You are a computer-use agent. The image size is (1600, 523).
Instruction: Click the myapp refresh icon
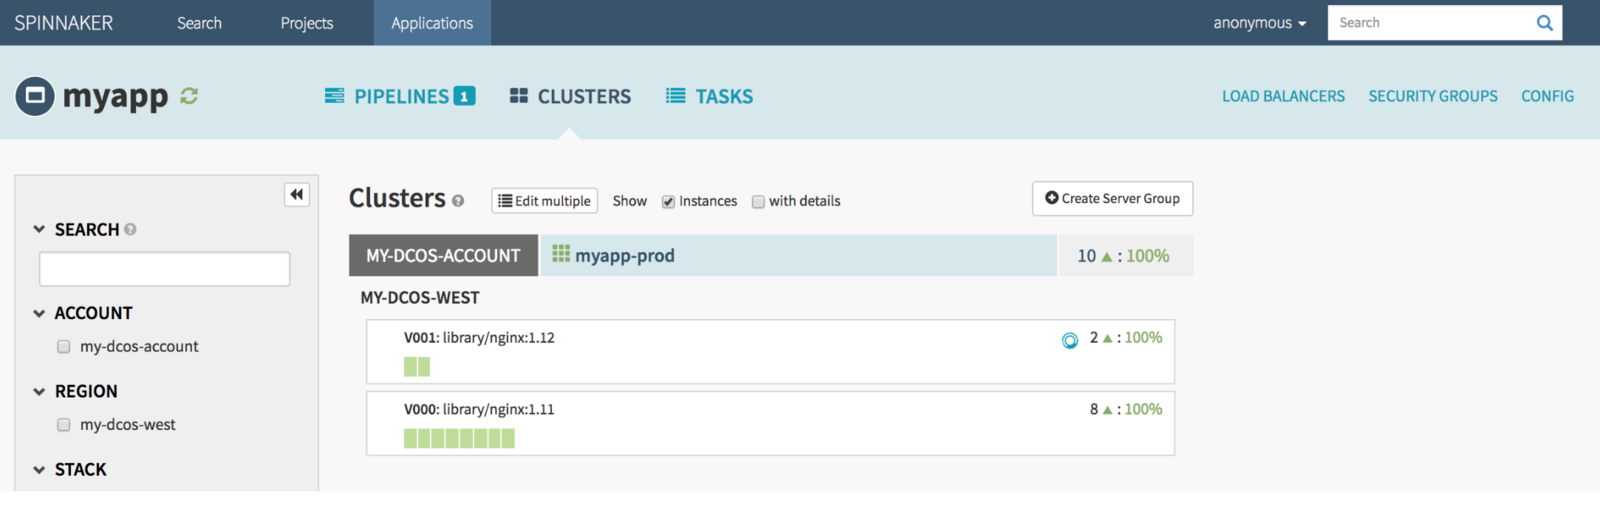[x=189, y=96]
